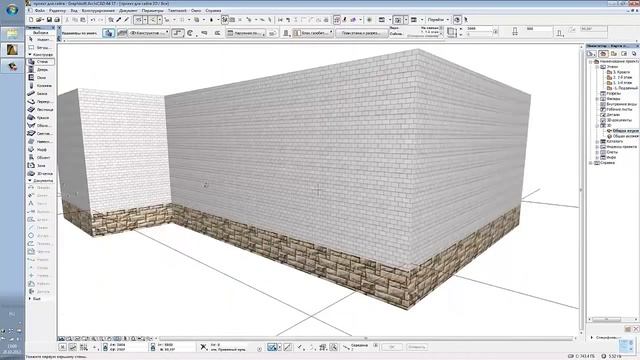Viewport: 640px width, 360px height.
Task: Click the Print toolbar icon
Action: coord(57,20)
